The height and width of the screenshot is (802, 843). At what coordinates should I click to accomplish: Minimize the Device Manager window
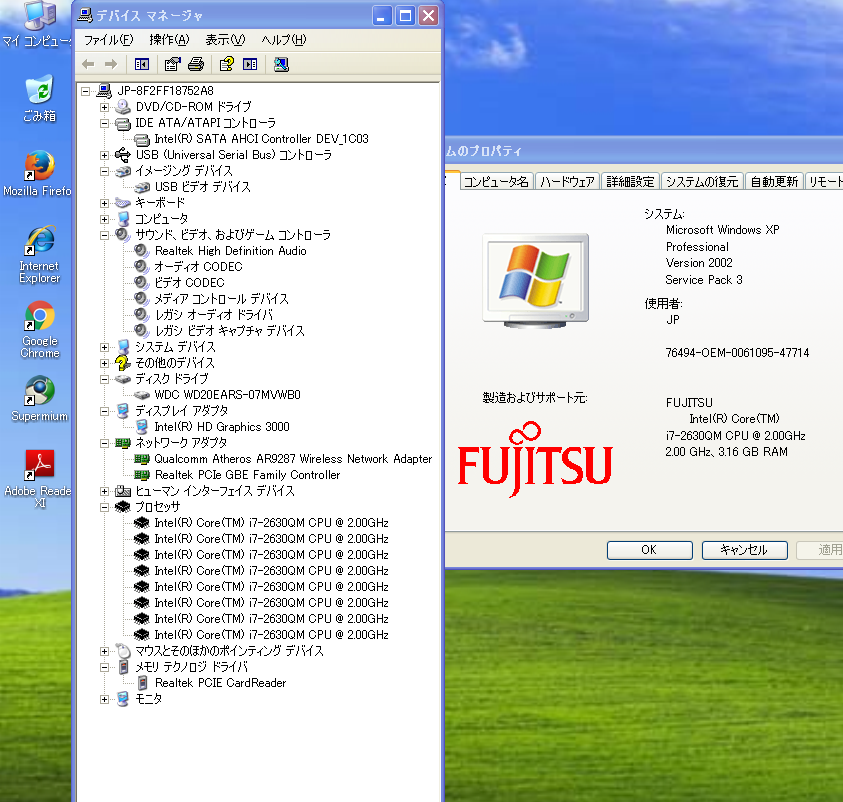coord(382,16)
